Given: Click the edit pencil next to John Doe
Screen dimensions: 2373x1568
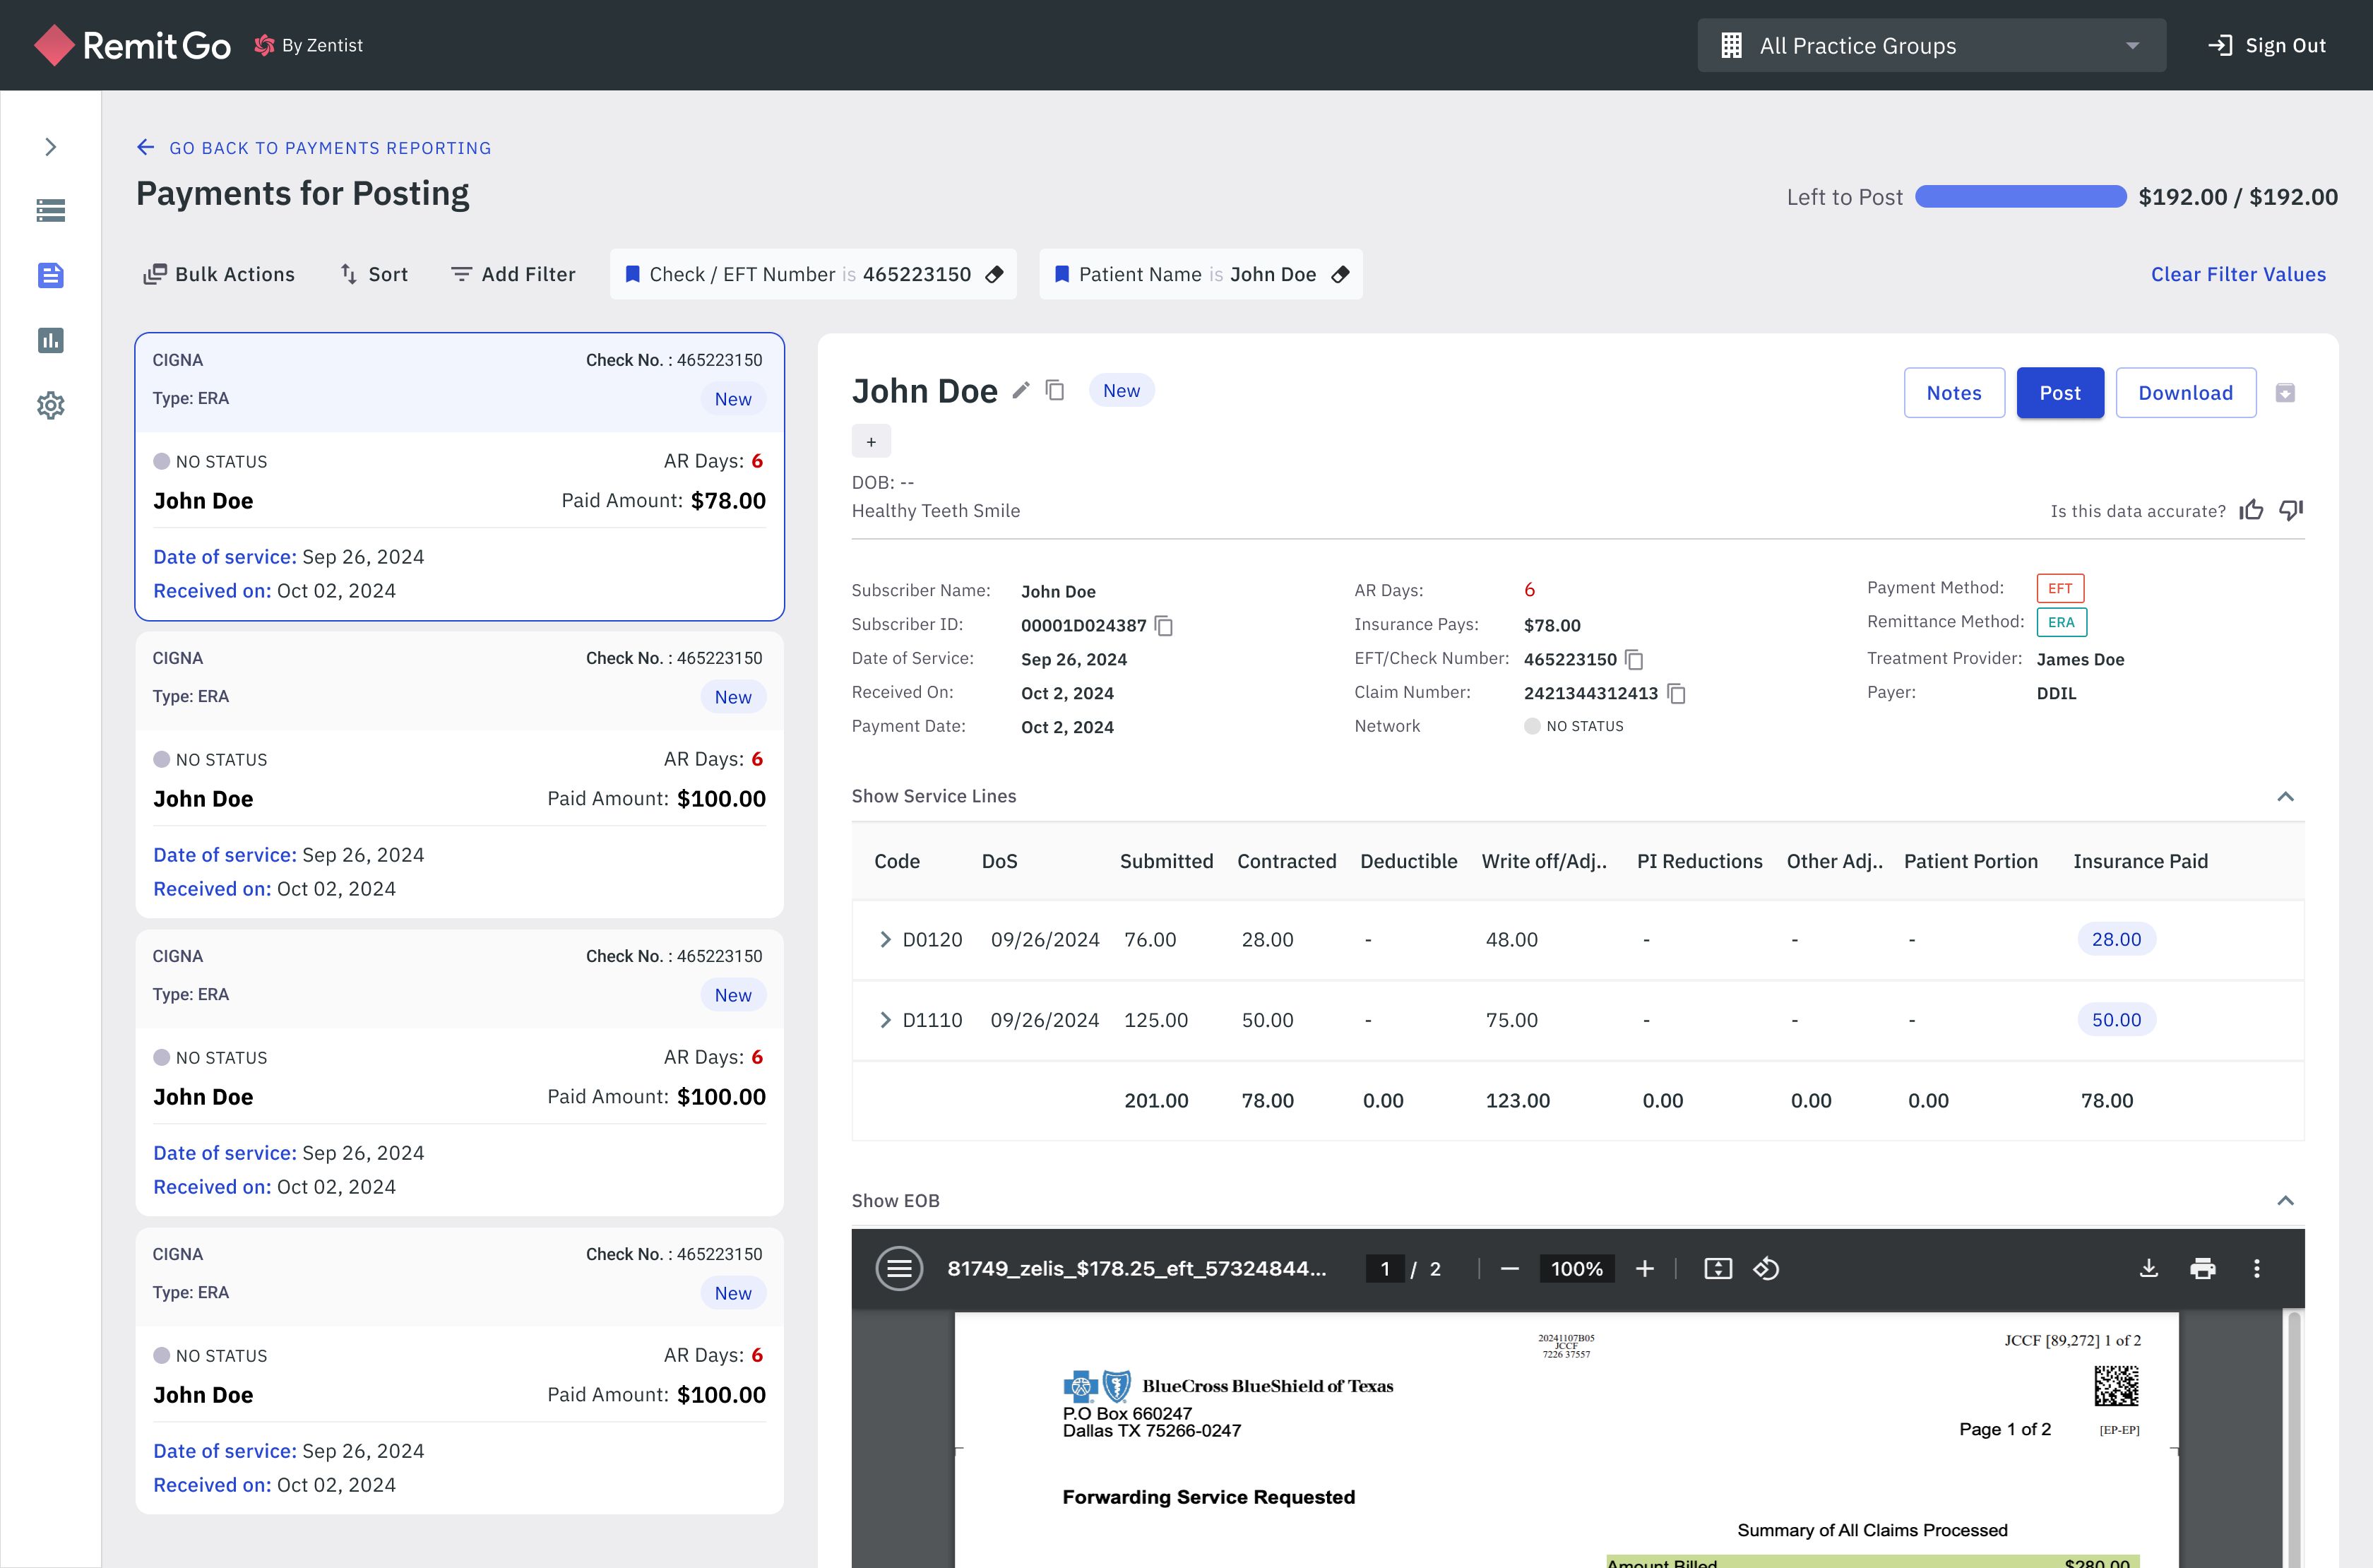Looking at the screenshot, I should 1020,391.
